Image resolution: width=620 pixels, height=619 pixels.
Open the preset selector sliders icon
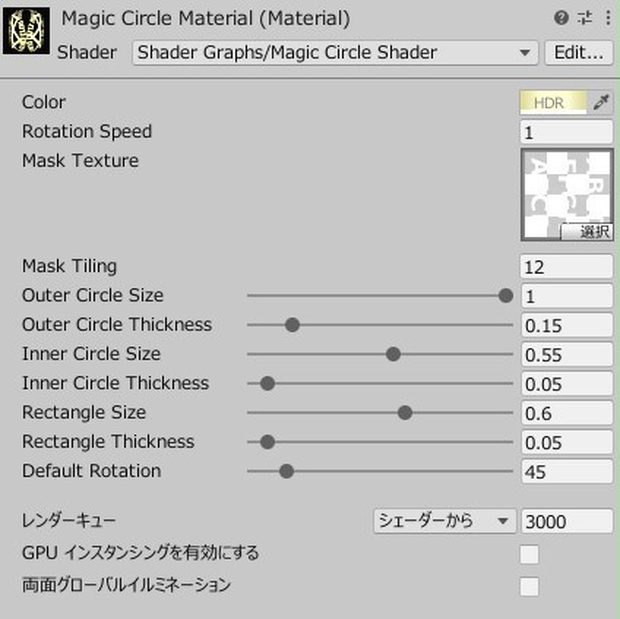(584, 18)
